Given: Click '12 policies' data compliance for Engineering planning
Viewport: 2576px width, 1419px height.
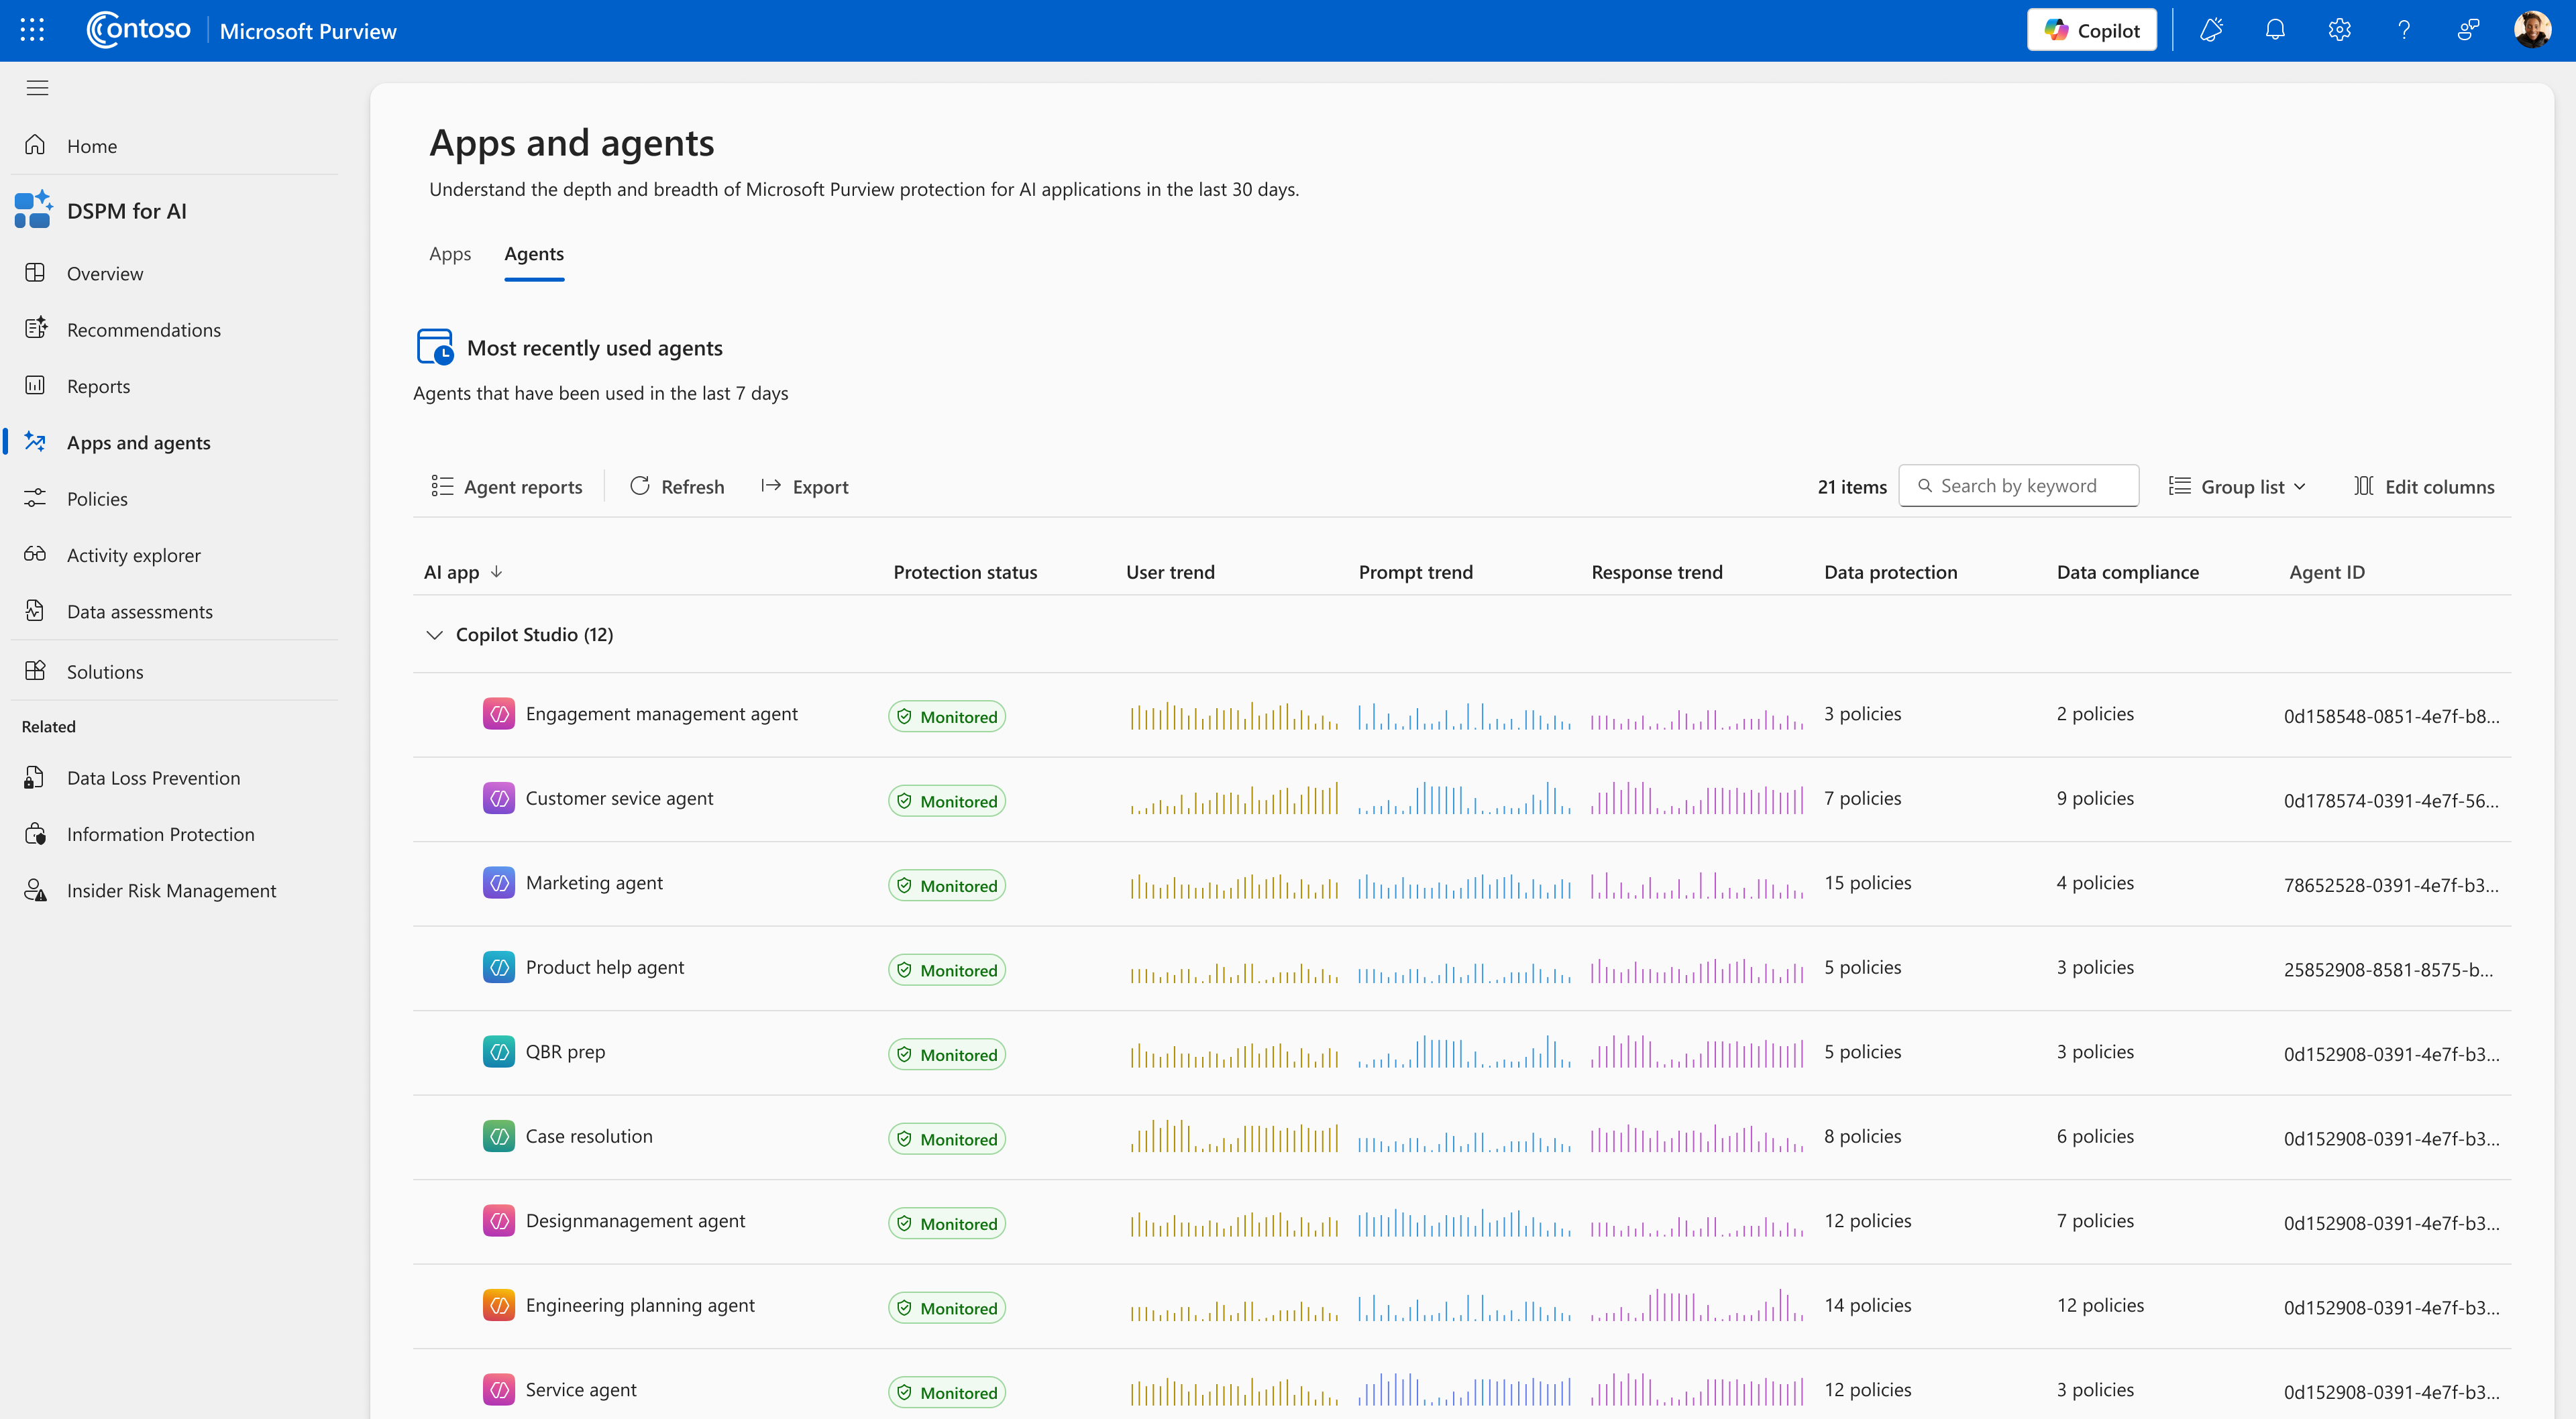Looking at the screenshot, I should pos(2100,1305).
